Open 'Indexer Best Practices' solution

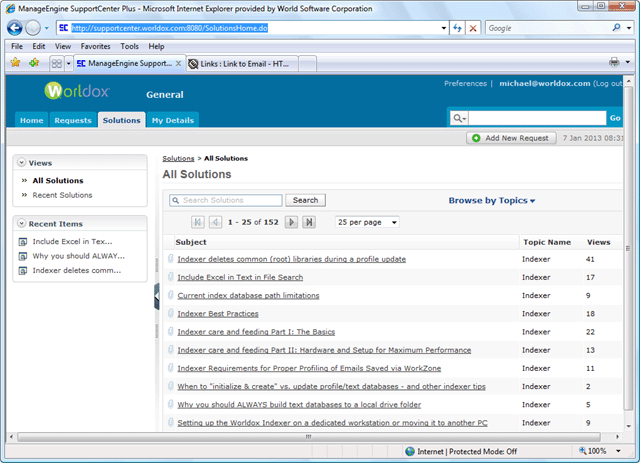click(x=218, y=314)
